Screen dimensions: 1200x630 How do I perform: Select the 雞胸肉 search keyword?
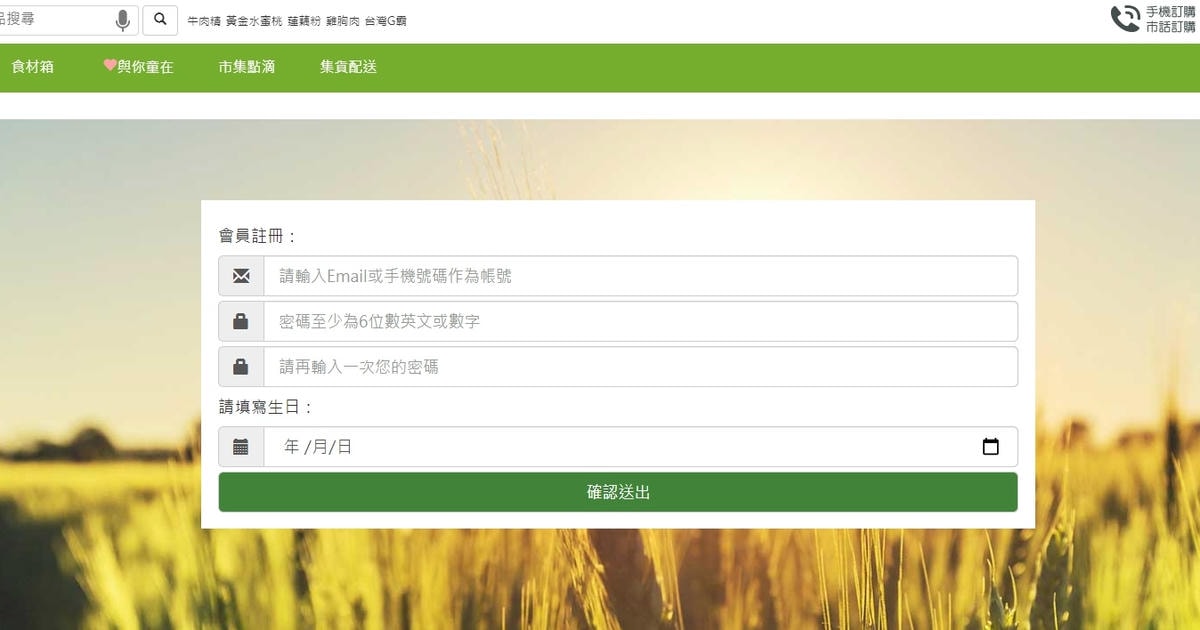coord(343,21)
